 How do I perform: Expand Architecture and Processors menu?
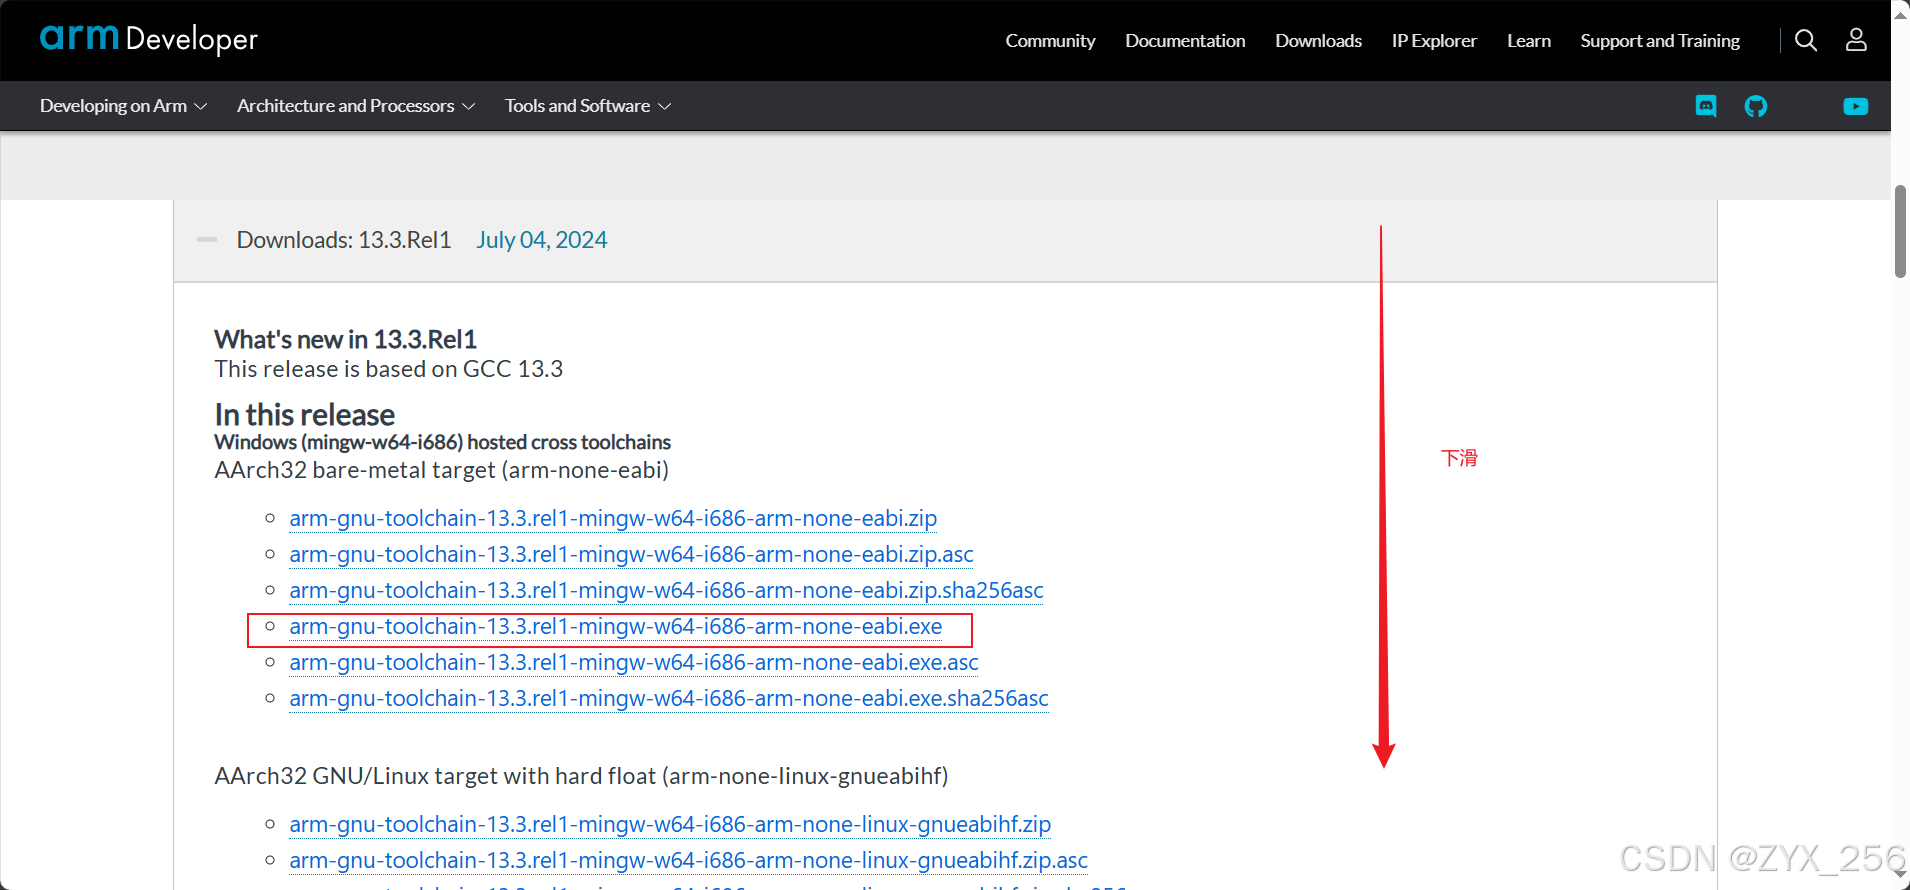pyautogui.click(x=356, y=106)
